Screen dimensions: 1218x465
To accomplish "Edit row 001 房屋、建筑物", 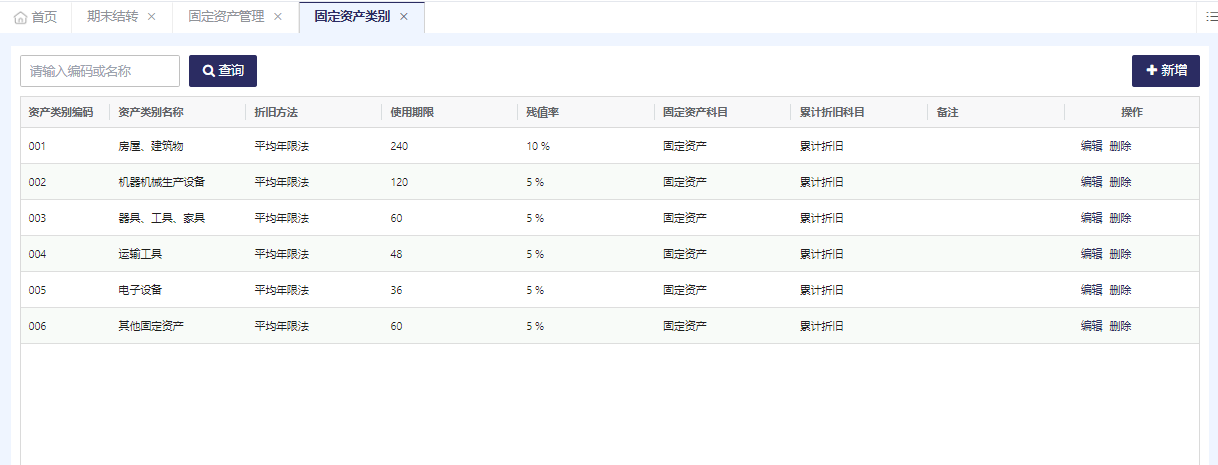I will tap(1091, 146).
